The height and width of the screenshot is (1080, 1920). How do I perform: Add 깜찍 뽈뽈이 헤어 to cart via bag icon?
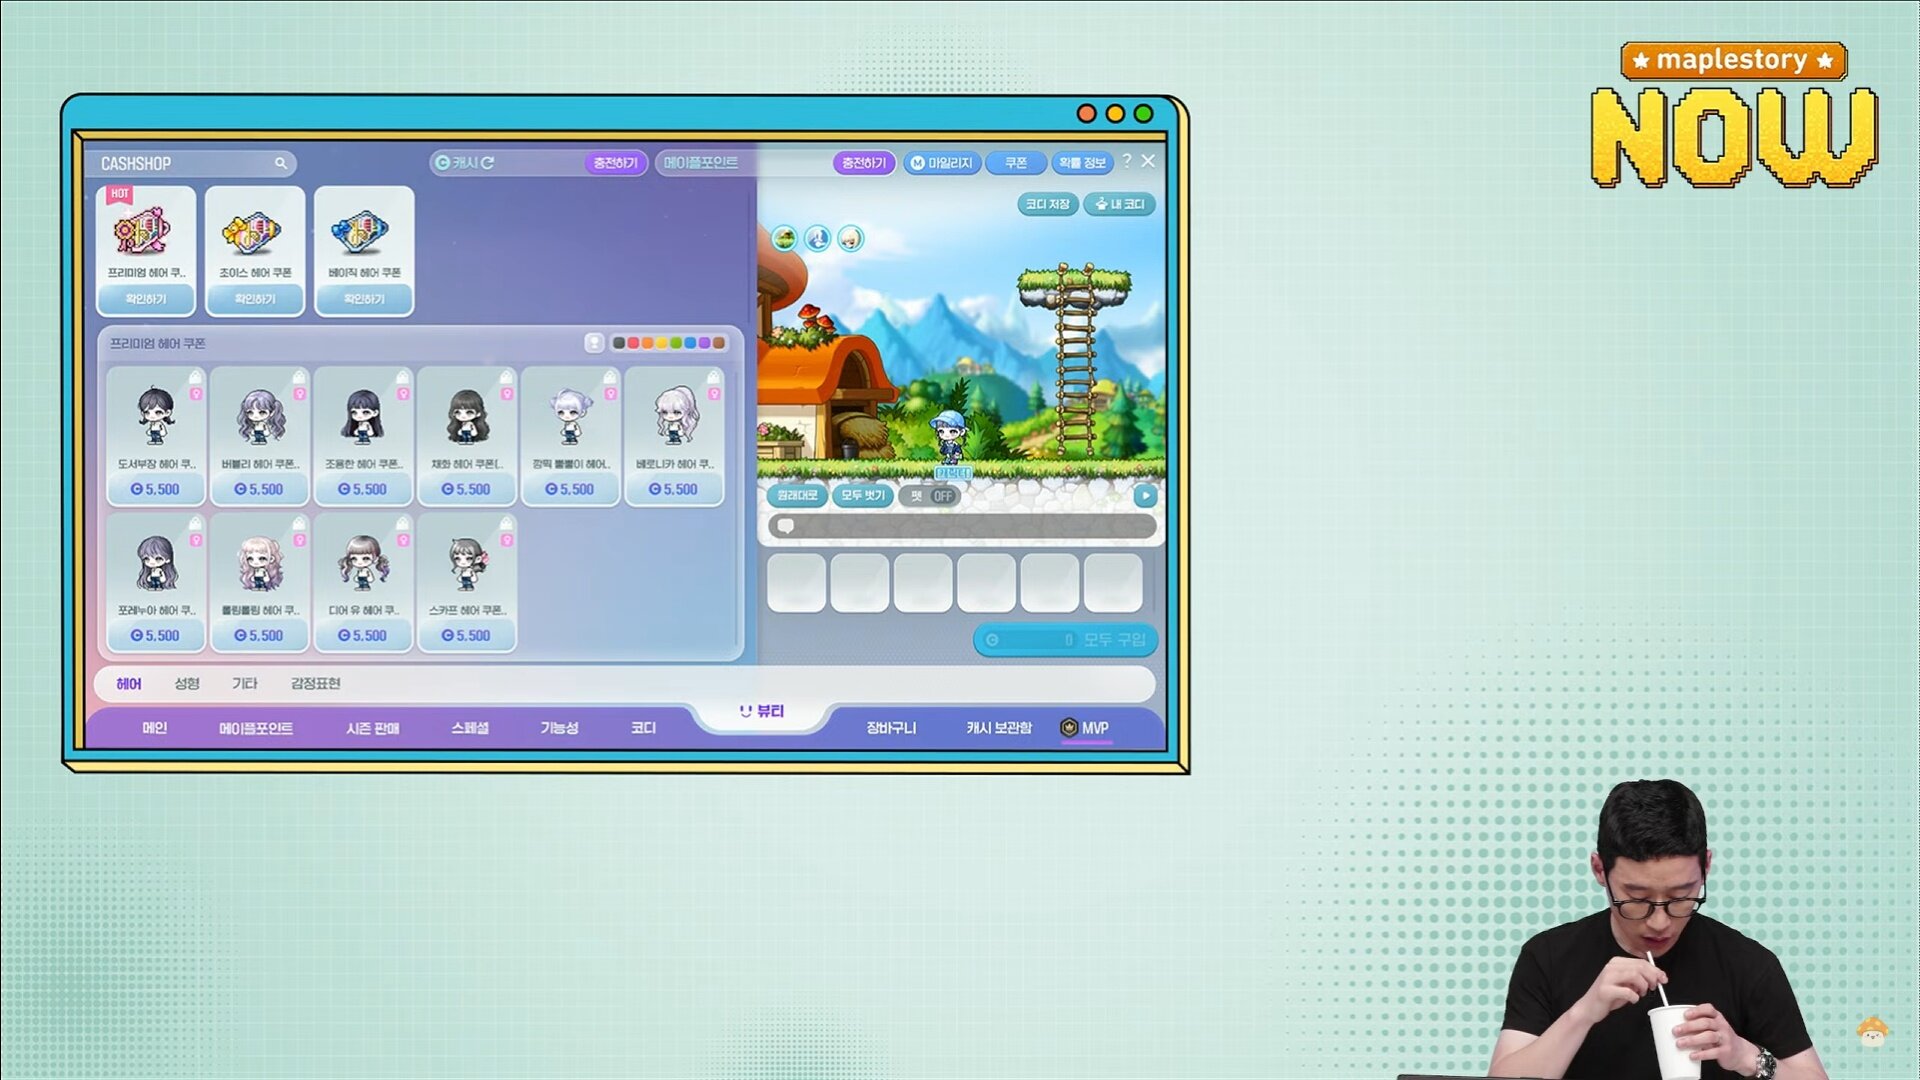pyautogui.click(x=610, y=377)
